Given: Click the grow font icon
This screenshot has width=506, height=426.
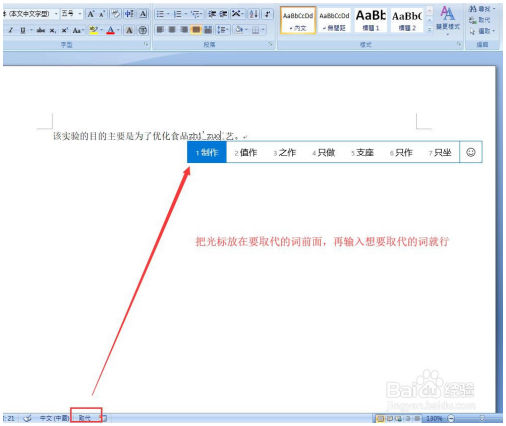Looking at the screenshot, I should [x=91, y=14].
